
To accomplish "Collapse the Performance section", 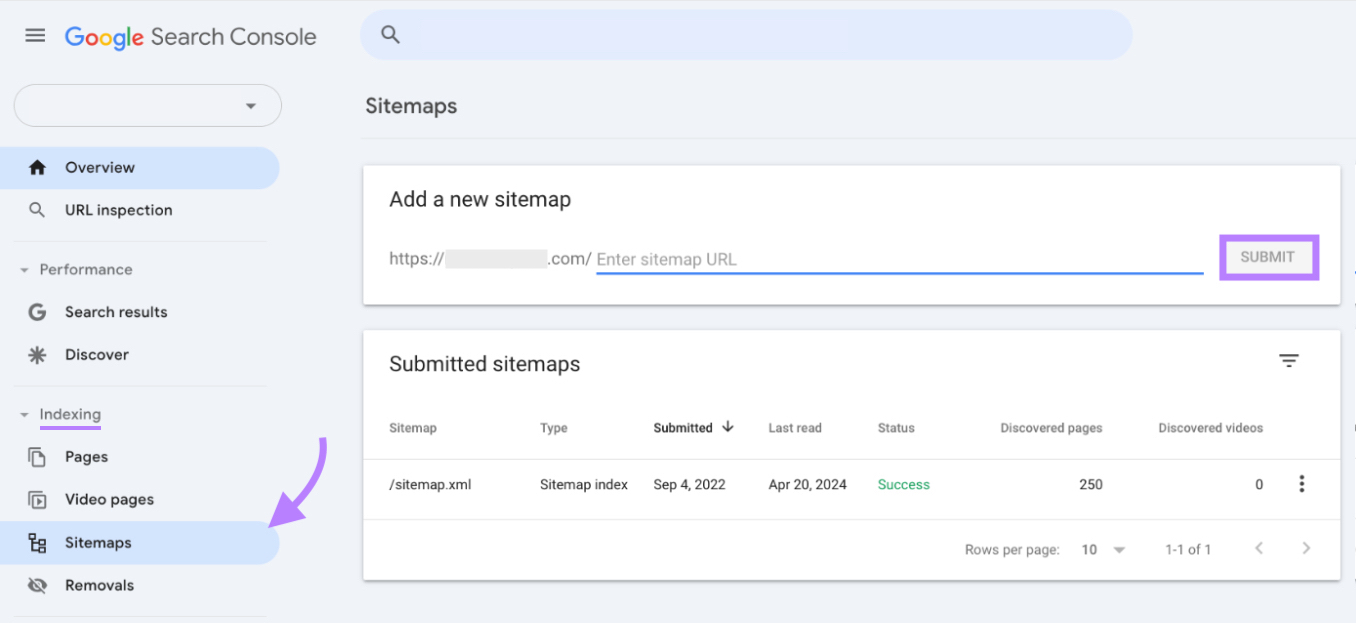I will pyautogui.click(x=23, y=269).
